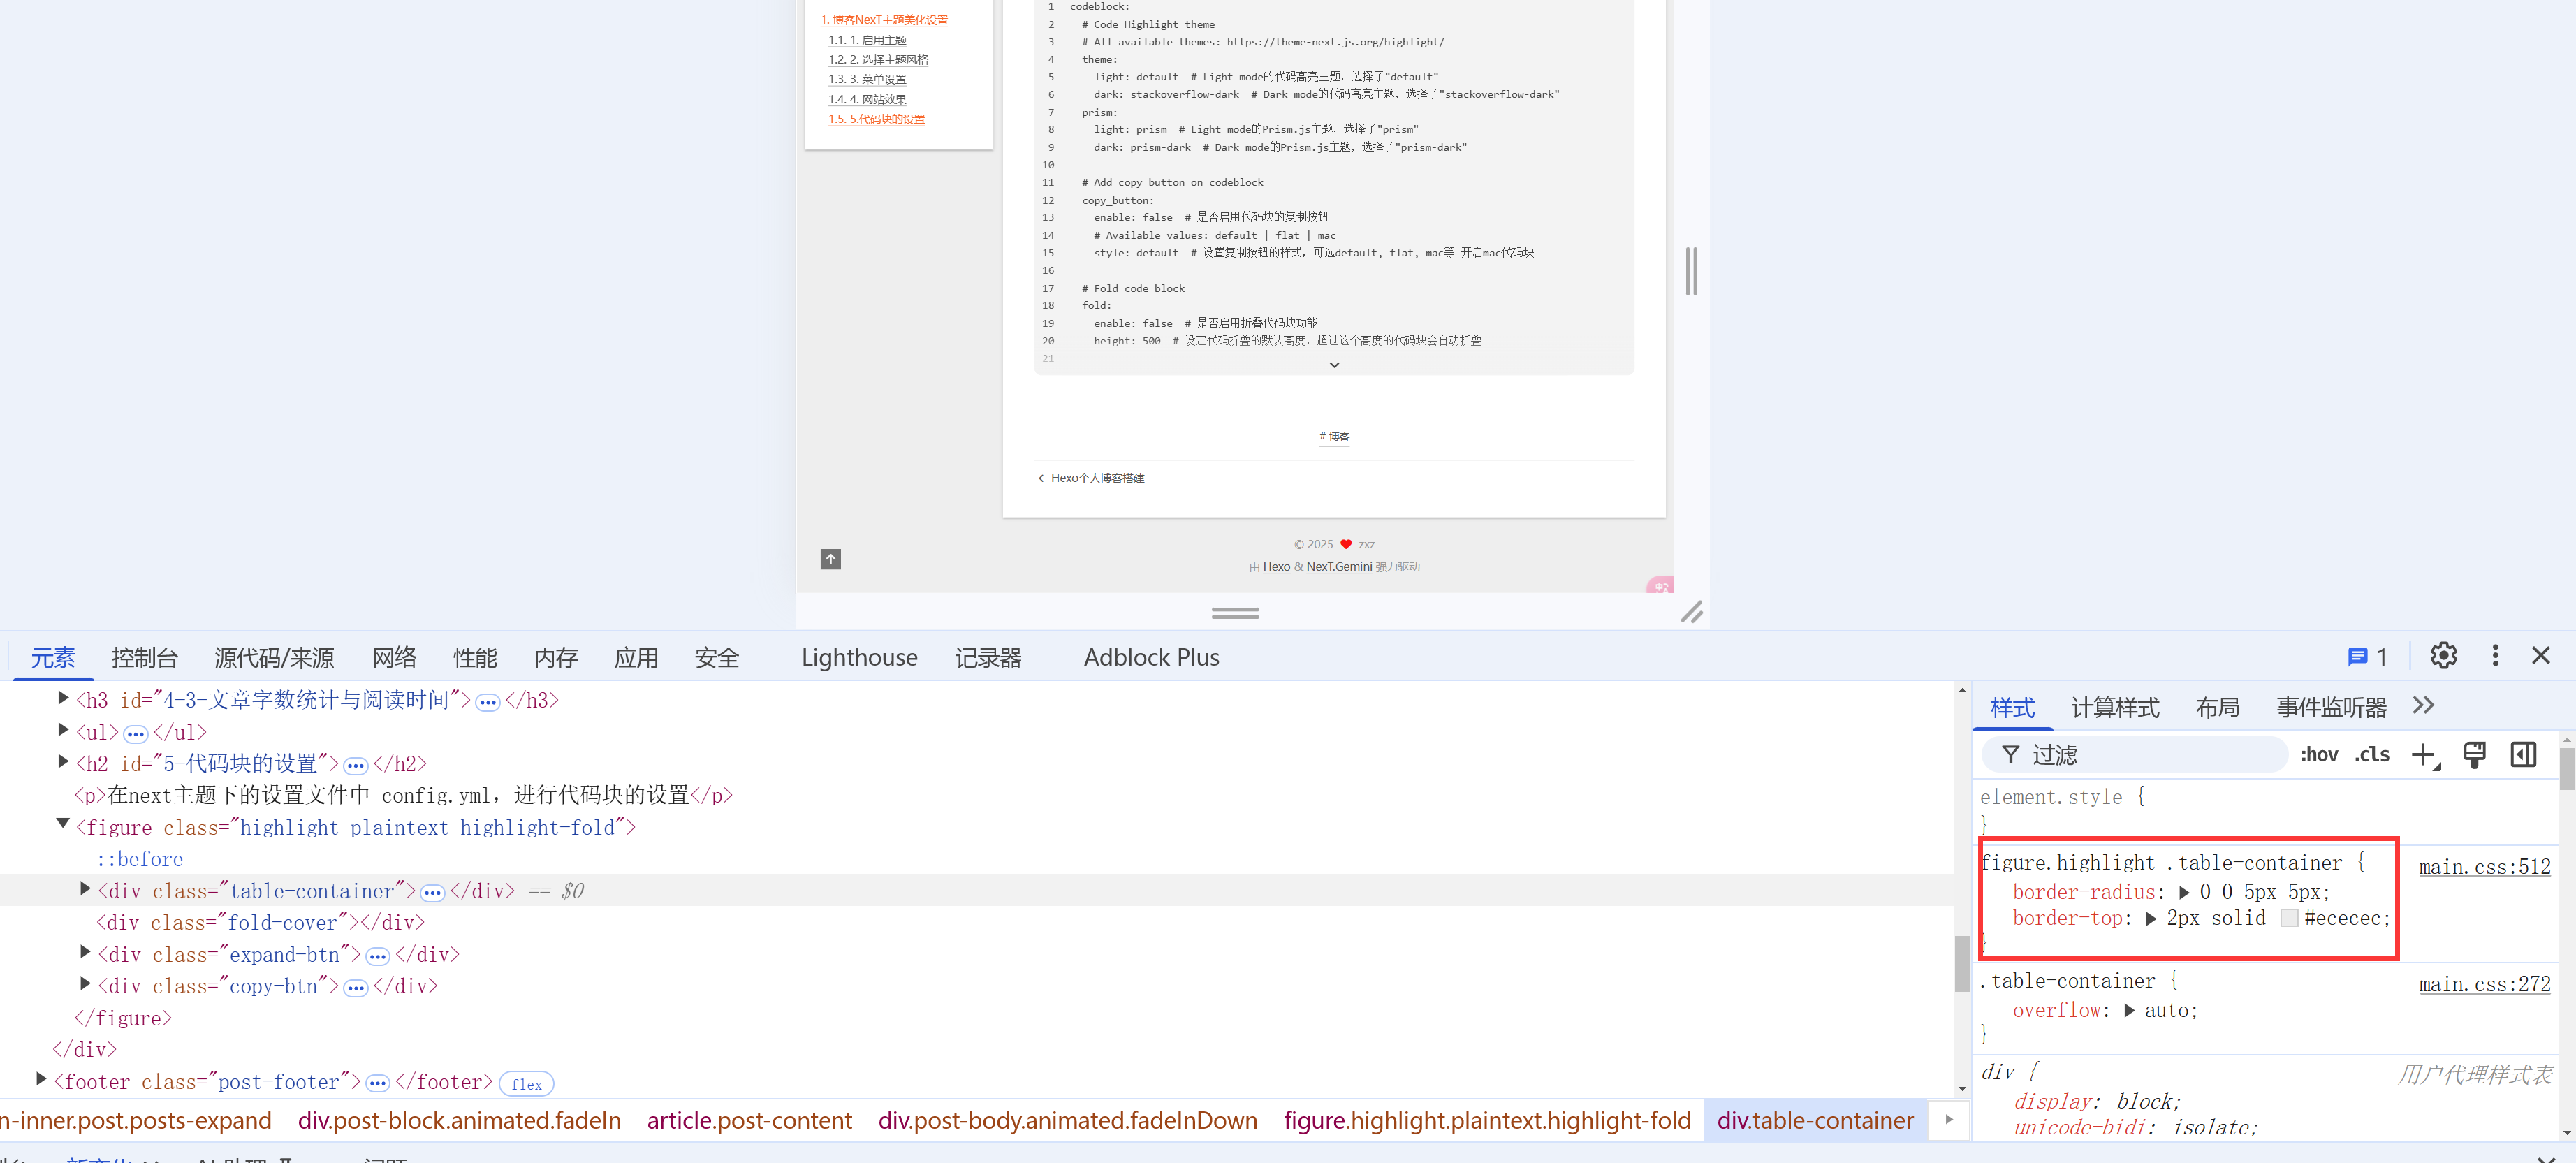Toggle the .cls element classes panel

click(x=2371, y=755)
